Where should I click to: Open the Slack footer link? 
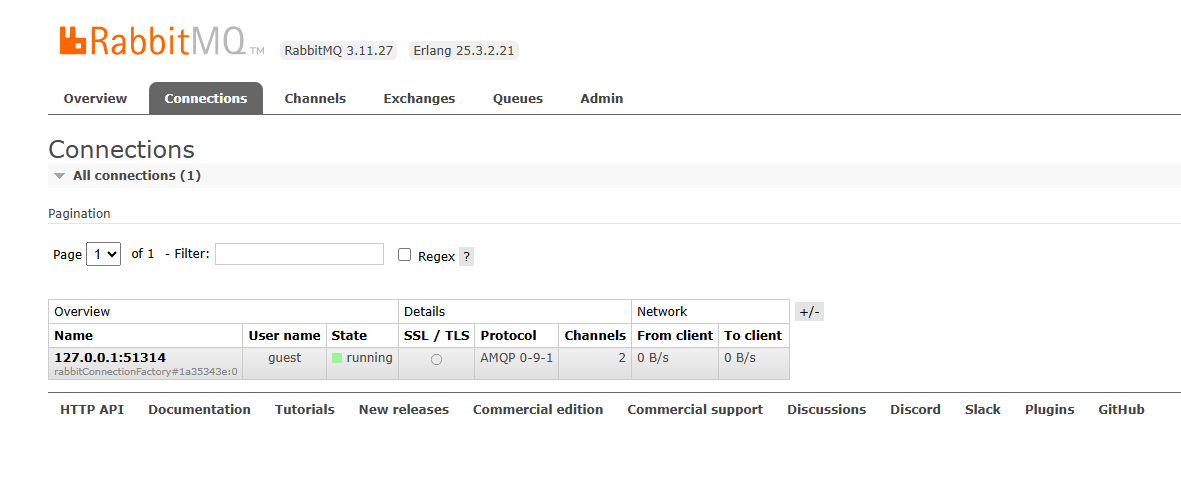click(x=983, y=410)
